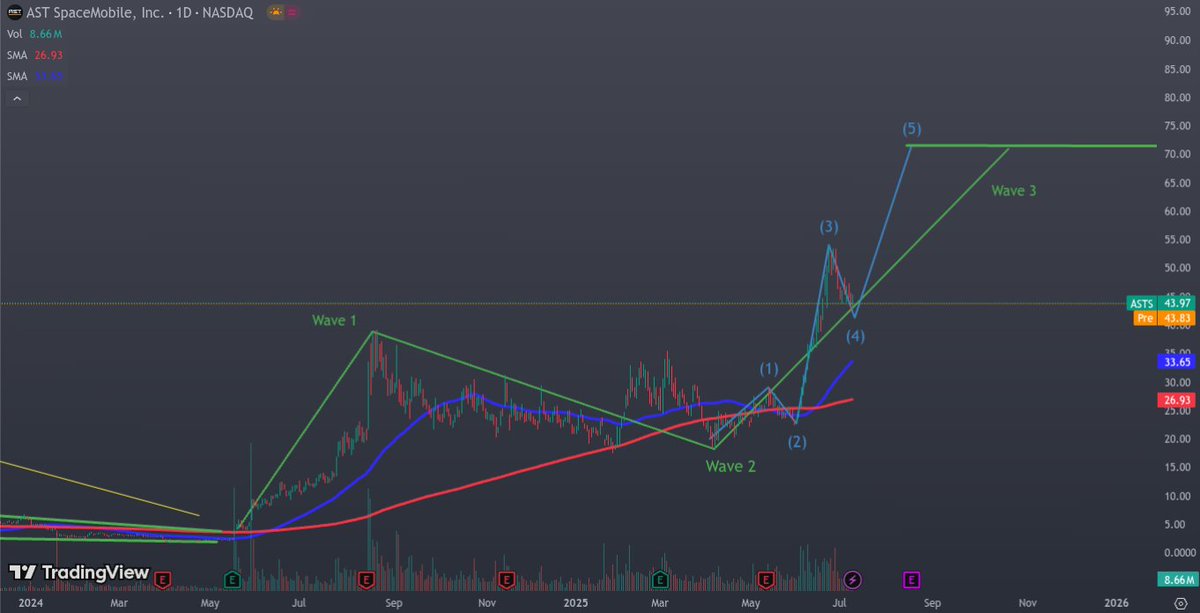The image size is (1200, 613).
Task: Click the 70.00 label on the price axis
Action: [x=1176, y=155]
